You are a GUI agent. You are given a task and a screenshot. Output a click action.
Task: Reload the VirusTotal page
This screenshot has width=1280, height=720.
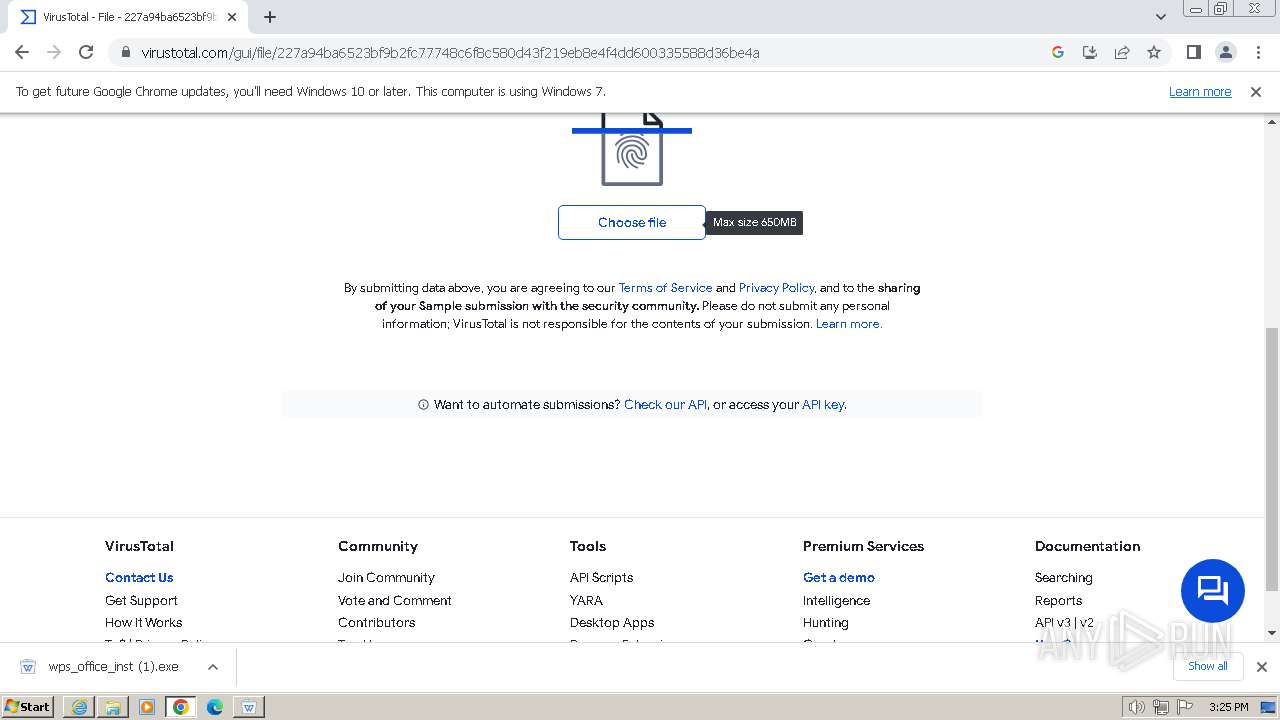click(86, 52)
